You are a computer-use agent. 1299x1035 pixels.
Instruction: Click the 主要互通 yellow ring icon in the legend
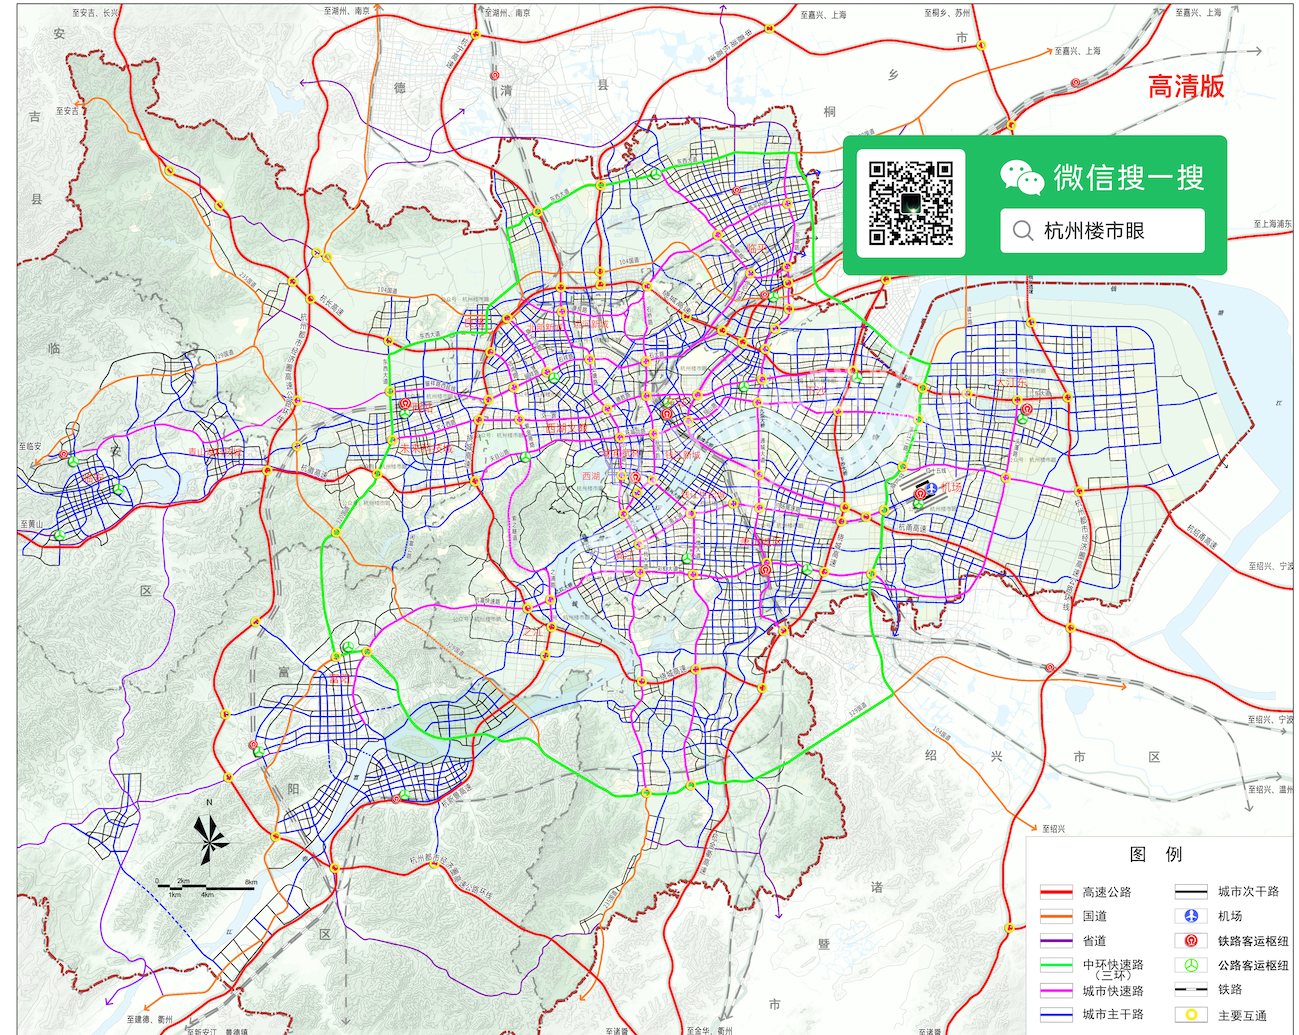tap(1191, 1015)
